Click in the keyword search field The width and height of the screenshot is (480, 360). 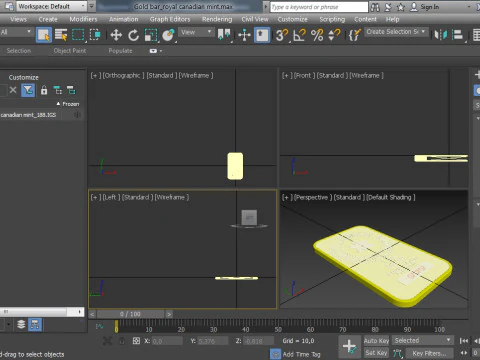point(319,7)
